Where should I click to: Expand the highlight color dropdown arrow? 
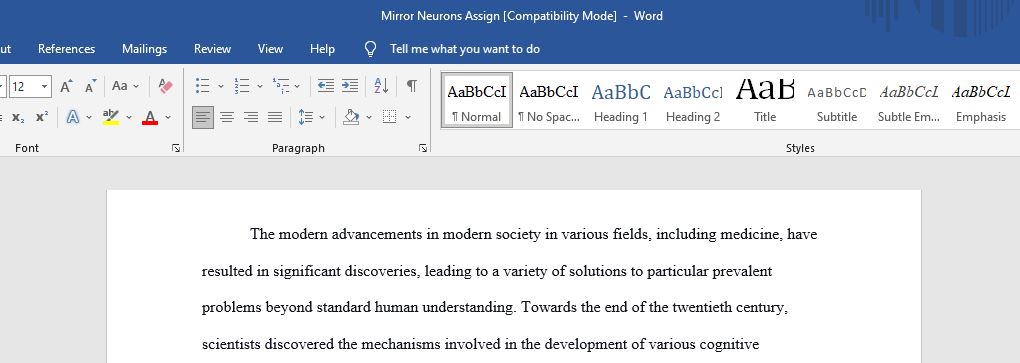point(129,117)
